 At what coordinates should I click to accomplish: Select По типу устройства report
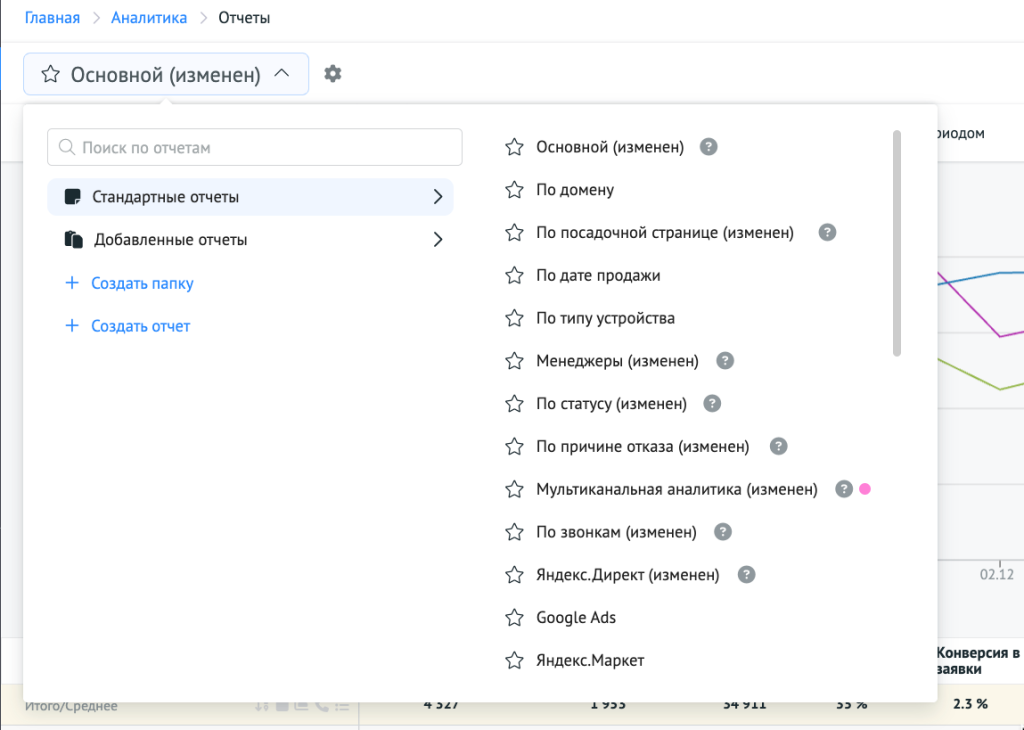pos(605,318)
